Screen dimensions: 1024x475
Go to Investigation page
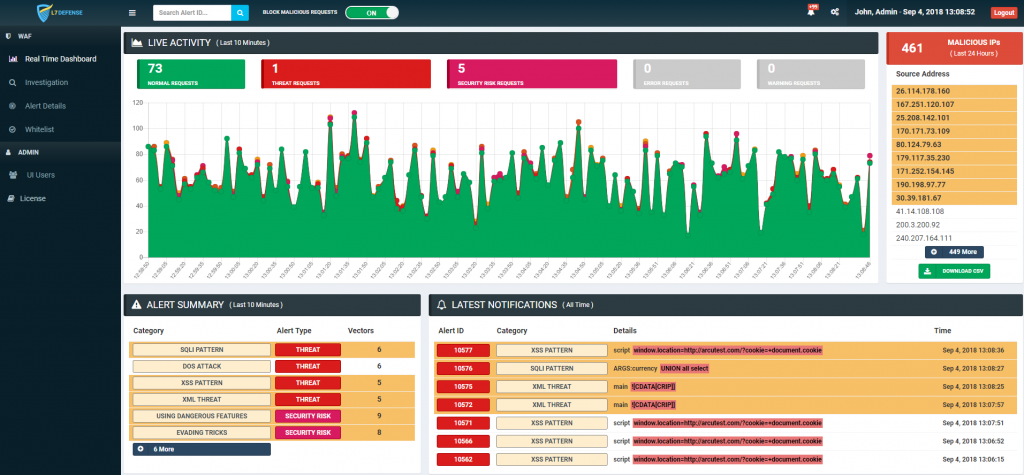click(x=46, y=83)
